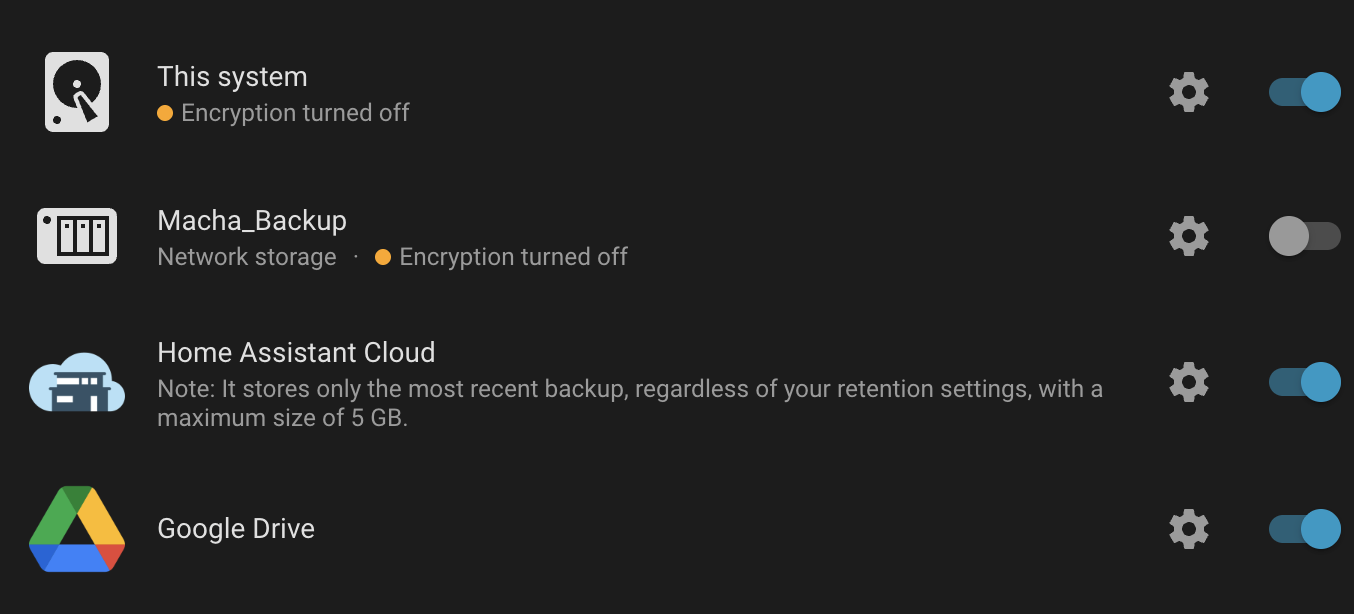The width and height of the screenshot is (1354, 614).
Task: Click the hard disk icon for This system
Action: click(77, 92)
